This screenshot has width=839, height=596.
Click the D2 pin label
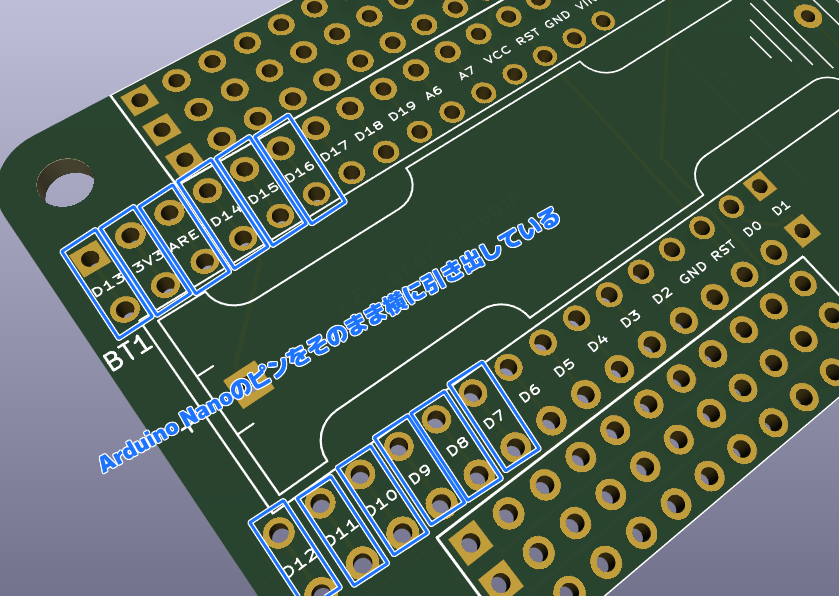tap(662, 295)
